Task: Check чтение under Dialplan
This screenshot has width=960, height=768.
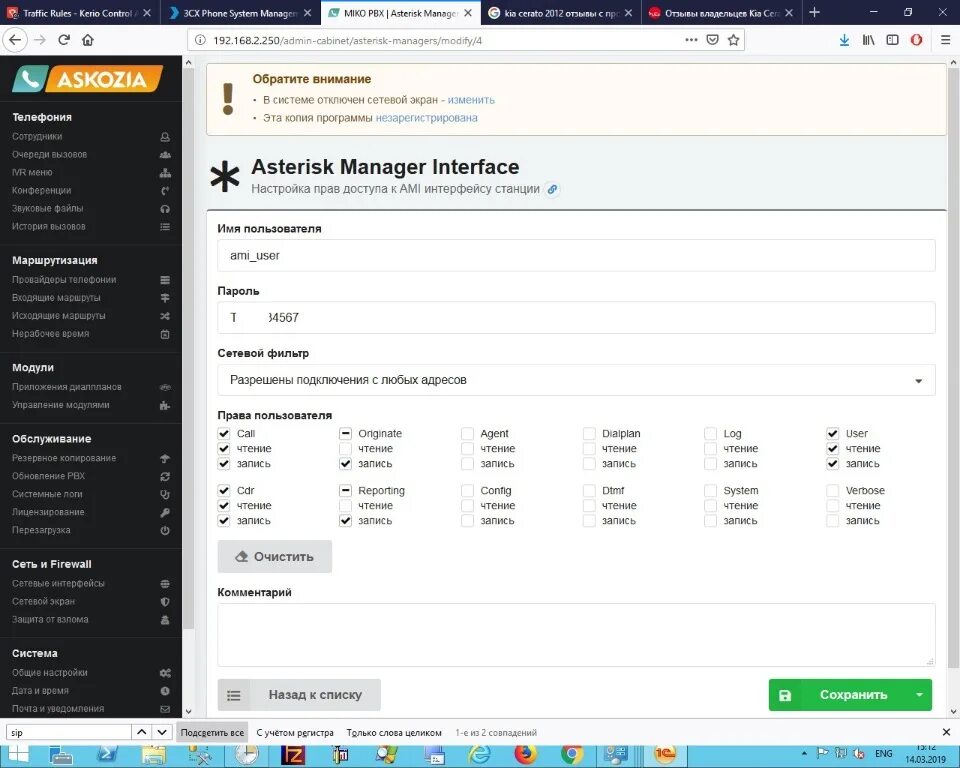Action: pyautogui.click(x=589, y=449)
